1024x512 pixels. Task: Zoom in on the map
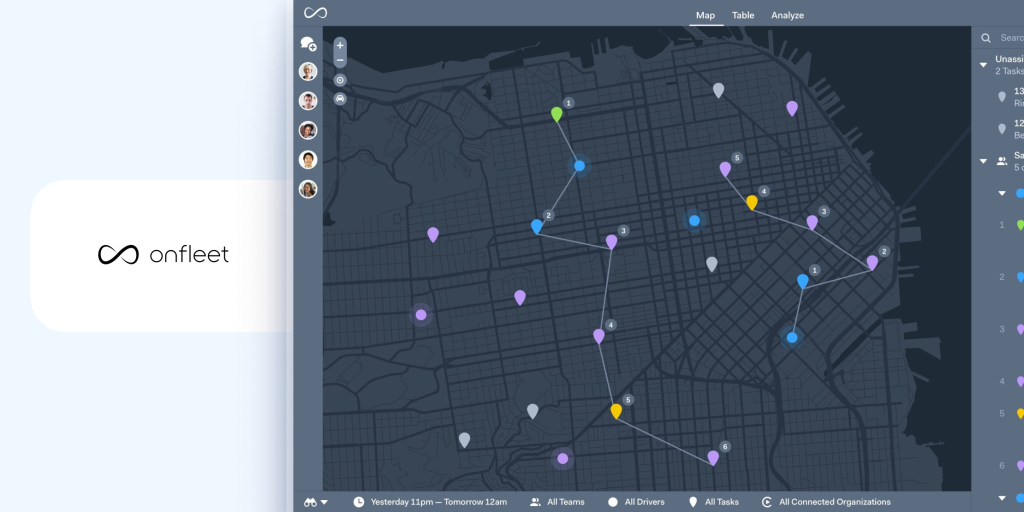click(340, 45)
